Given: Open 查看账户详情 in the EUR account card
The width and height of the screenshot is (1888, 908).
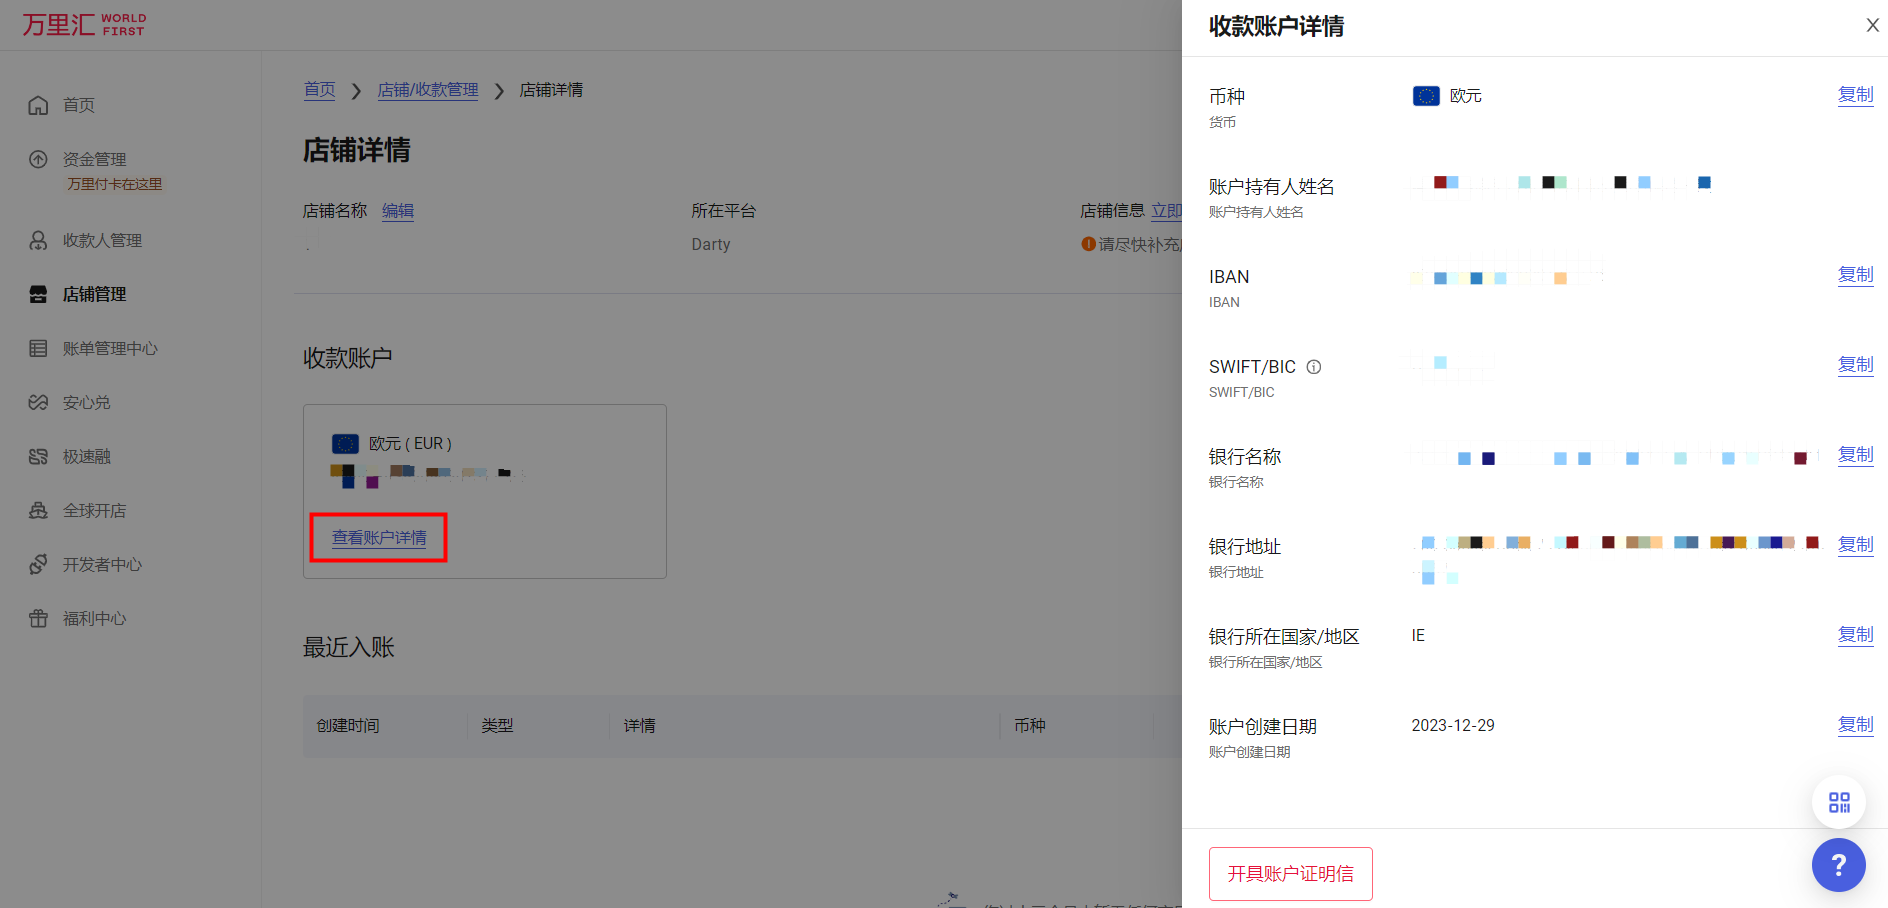Looking at the screenshot, I should (x=378, y=537).
